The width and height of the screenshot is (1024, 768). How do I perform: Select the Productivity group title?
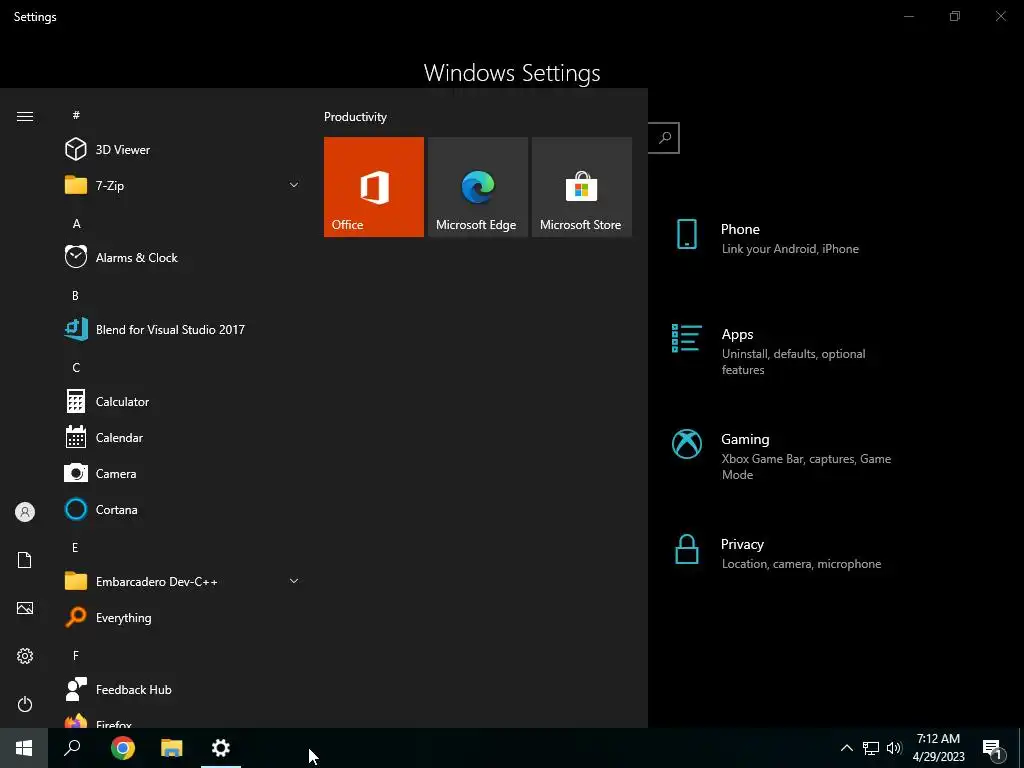coord(355,117)
